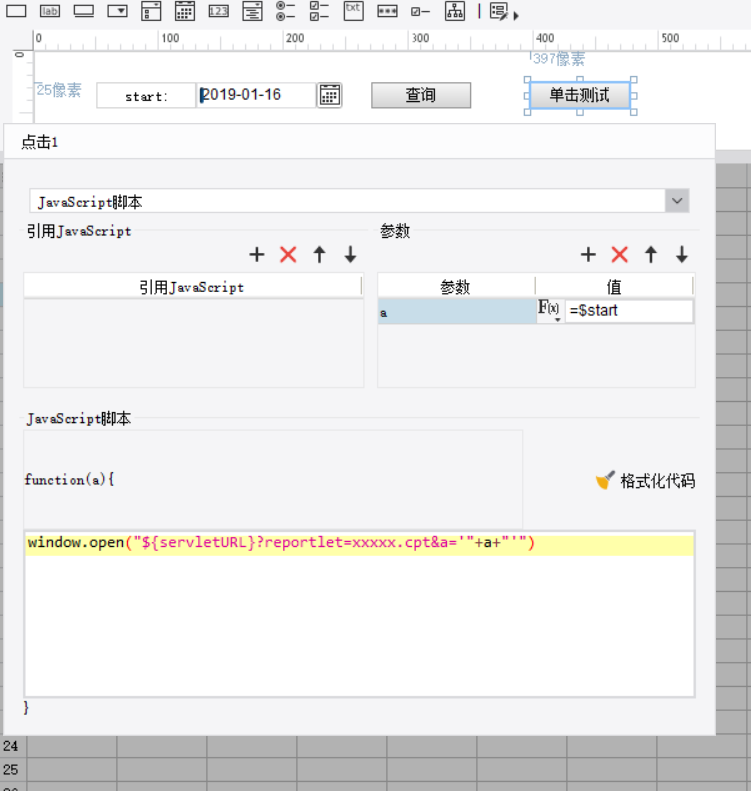Move the parameter down
751x791 pixels.
coord(682,254)
